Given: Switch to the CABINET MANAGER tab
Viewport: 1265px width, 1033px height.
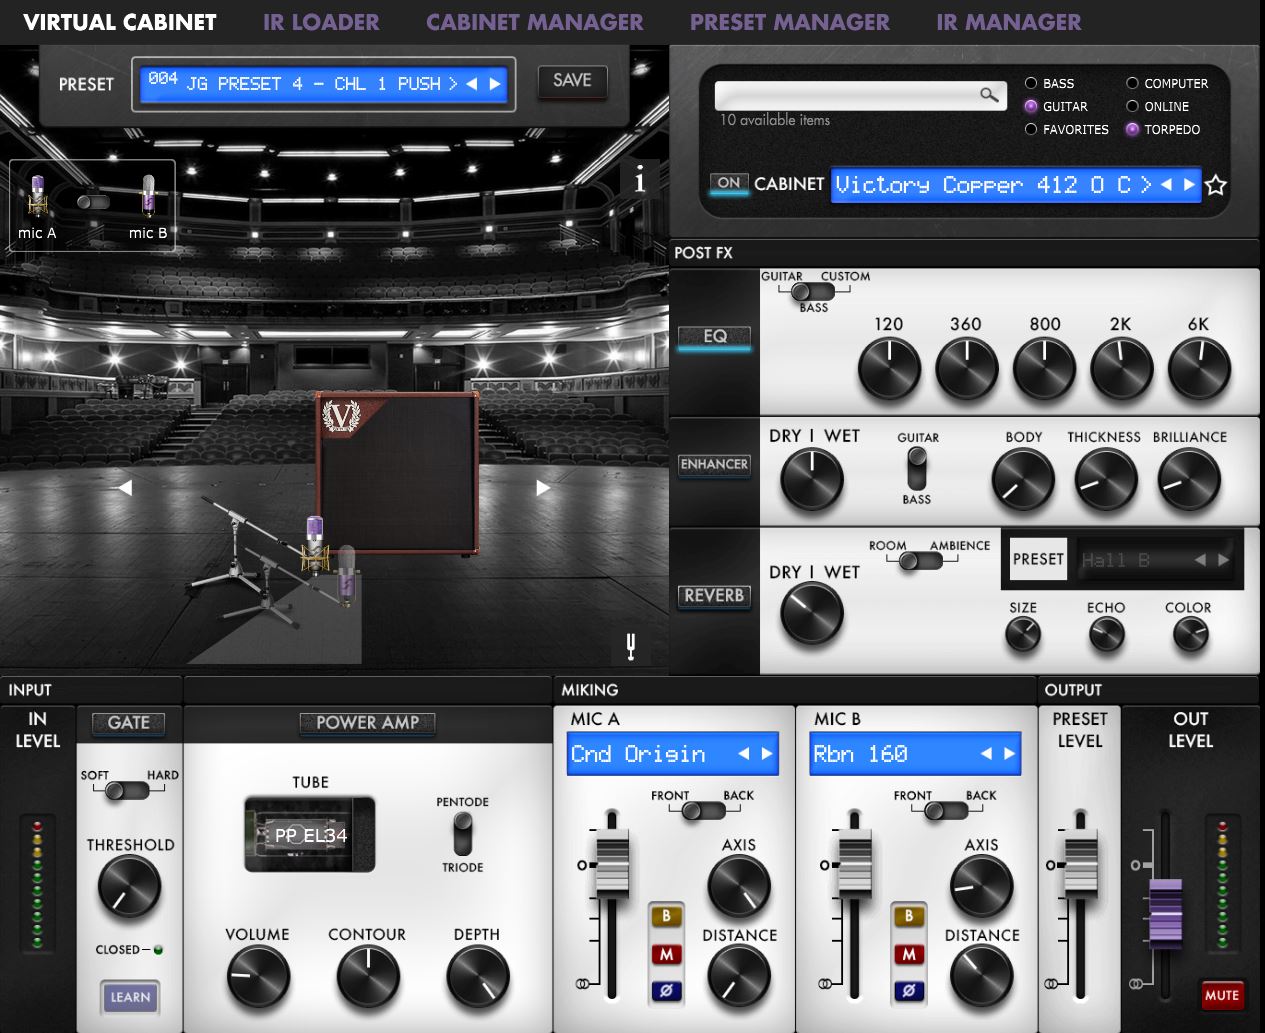Looking at the screenshot, I should tap(535, 22).
